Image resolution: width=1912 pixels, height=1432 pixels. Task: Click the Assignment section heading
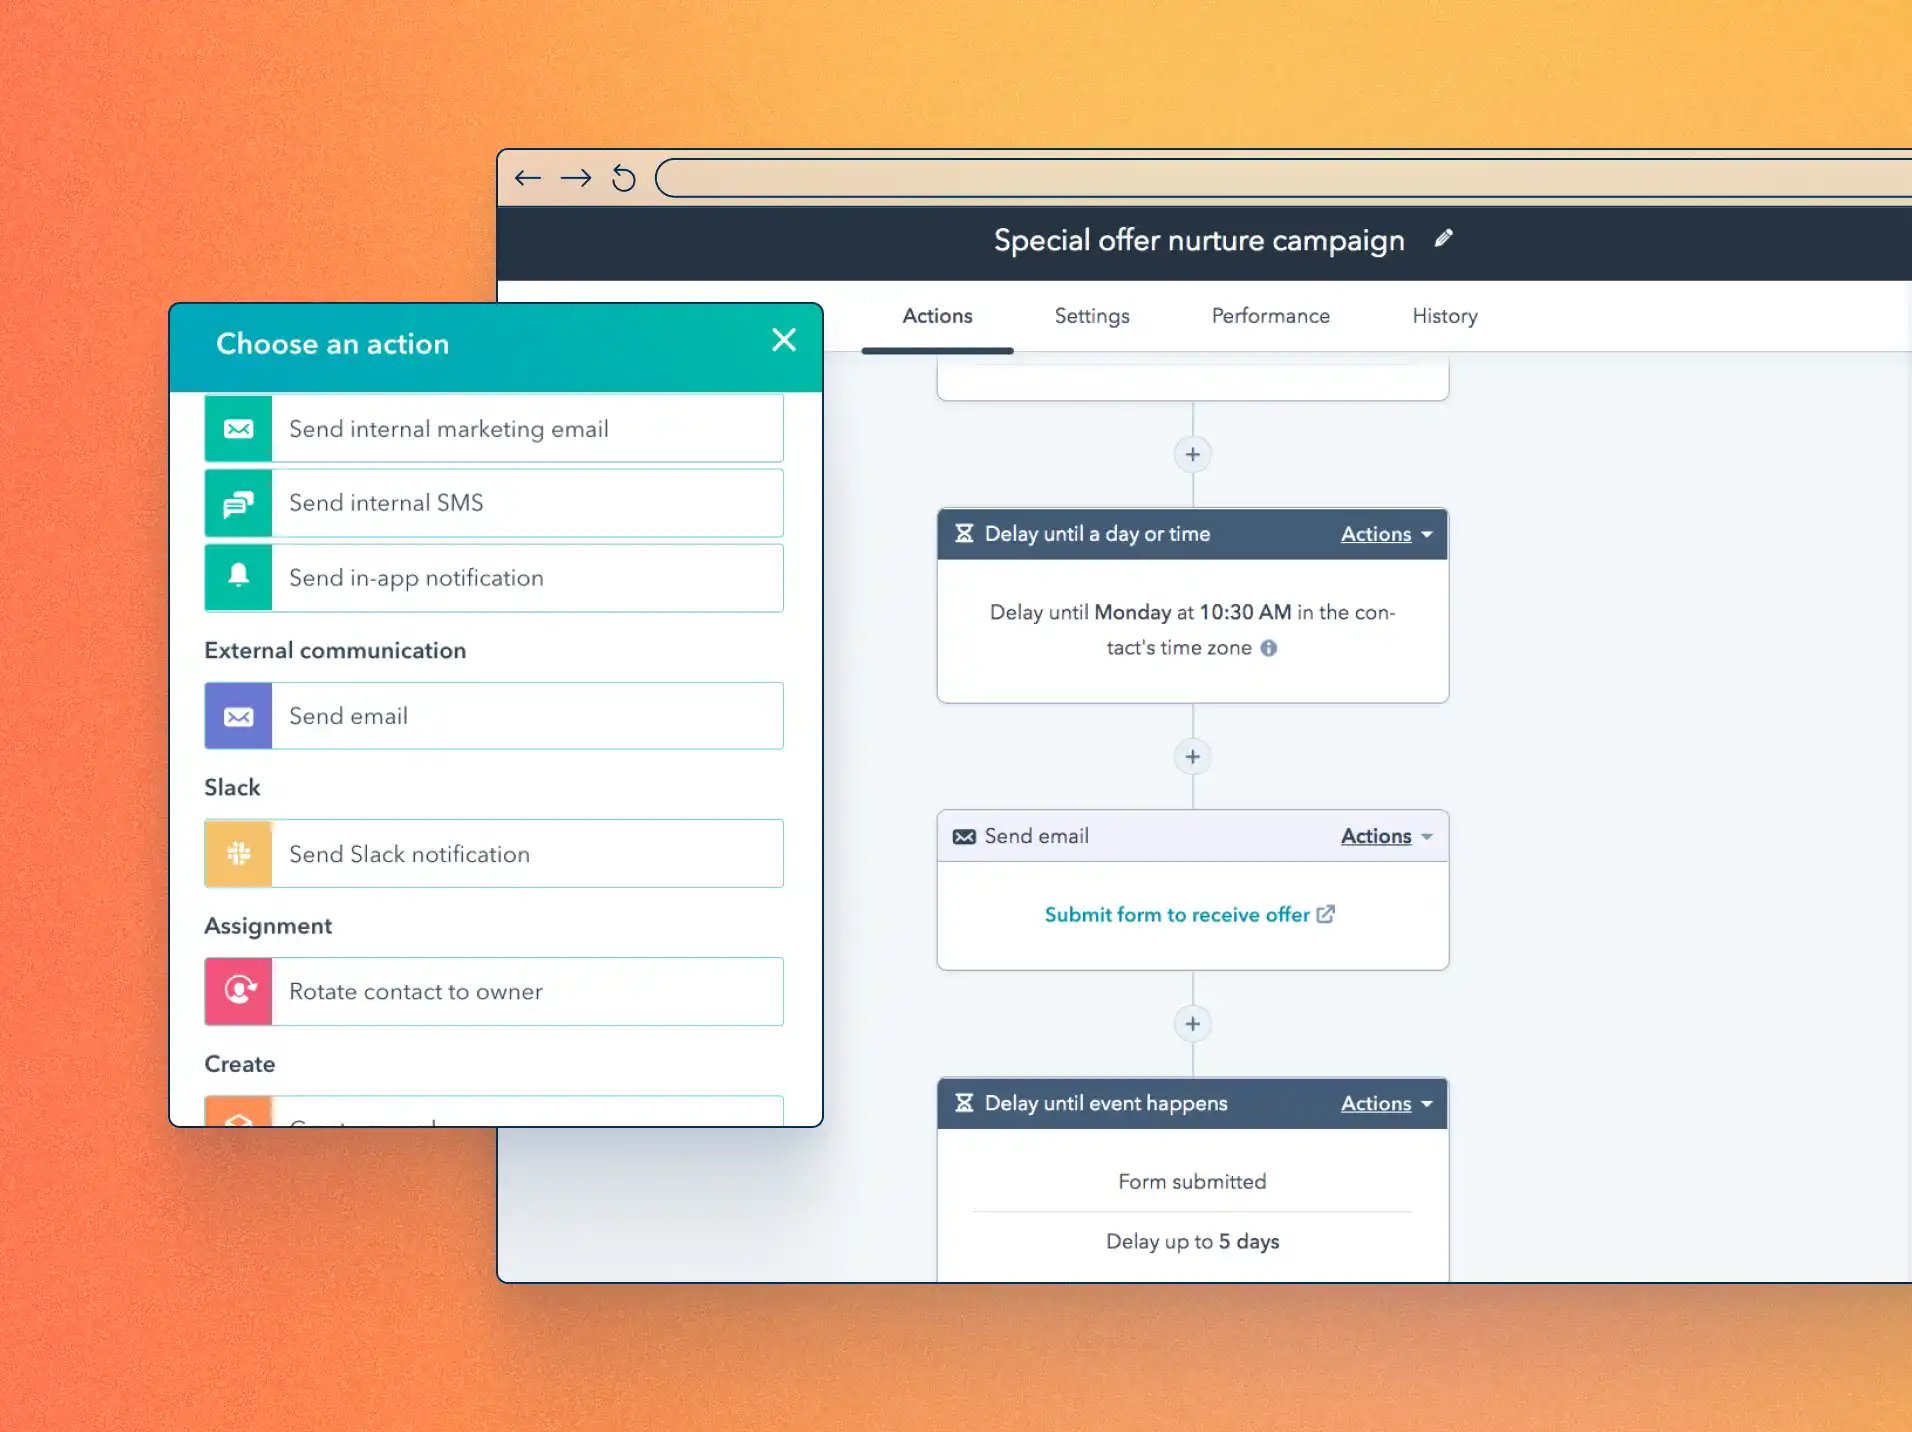268,926
